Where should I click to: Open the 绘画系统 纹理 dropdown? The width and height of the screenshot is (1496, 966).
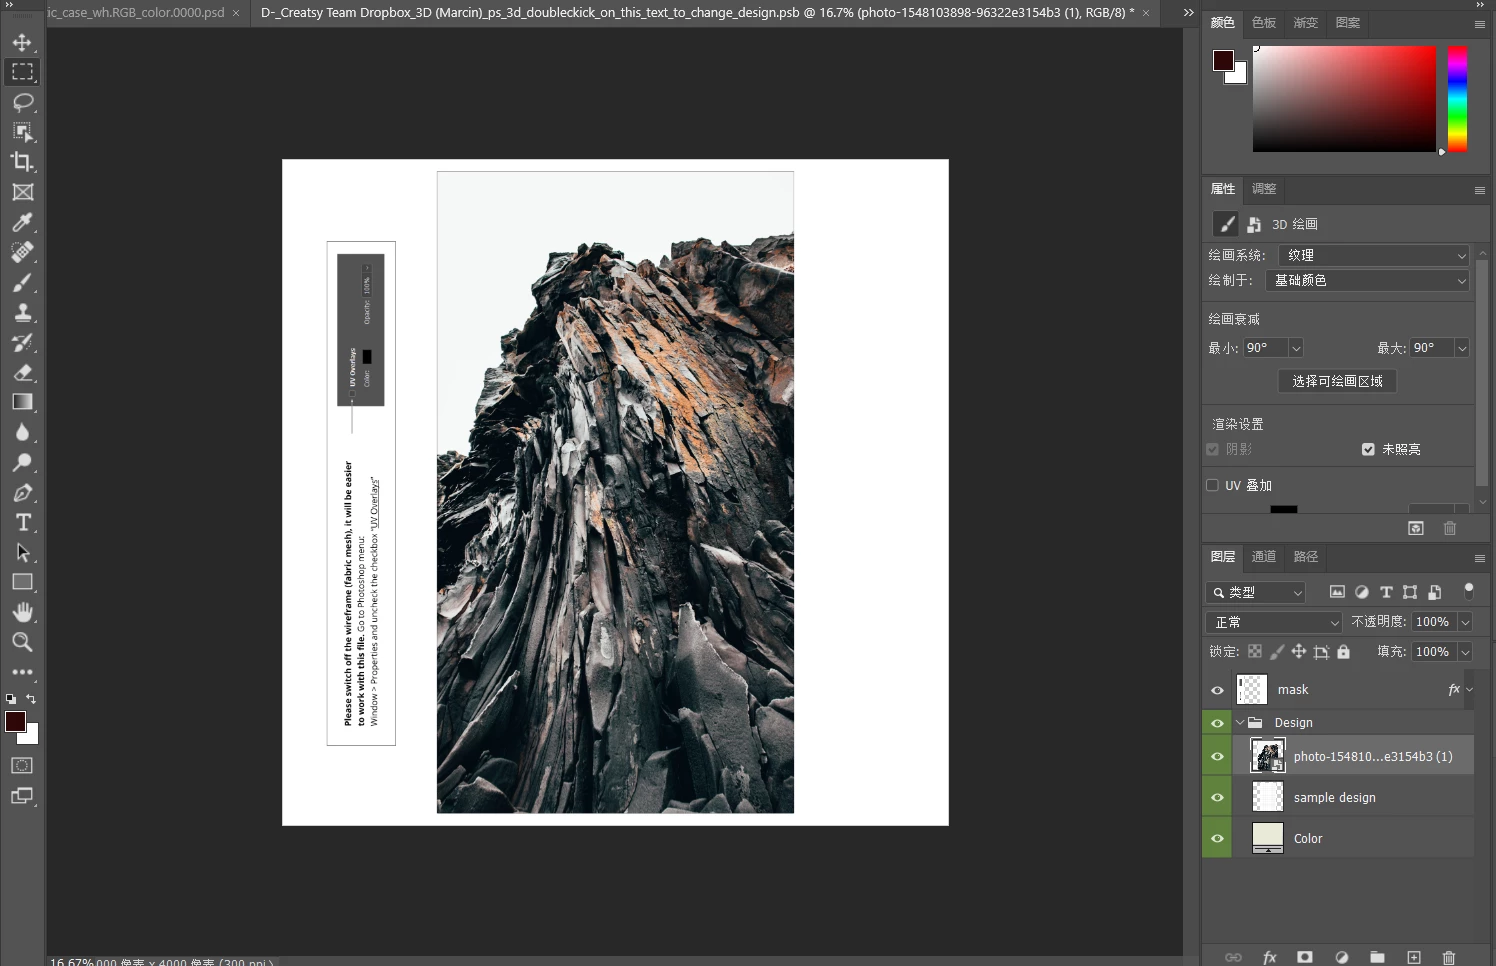coord(1374,255)
